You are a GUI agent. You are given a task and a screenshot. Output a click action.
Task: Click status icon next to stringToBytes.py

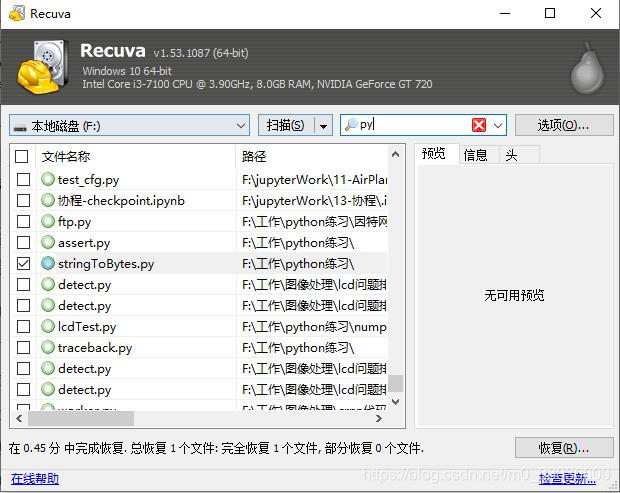(x=48, y=264)
